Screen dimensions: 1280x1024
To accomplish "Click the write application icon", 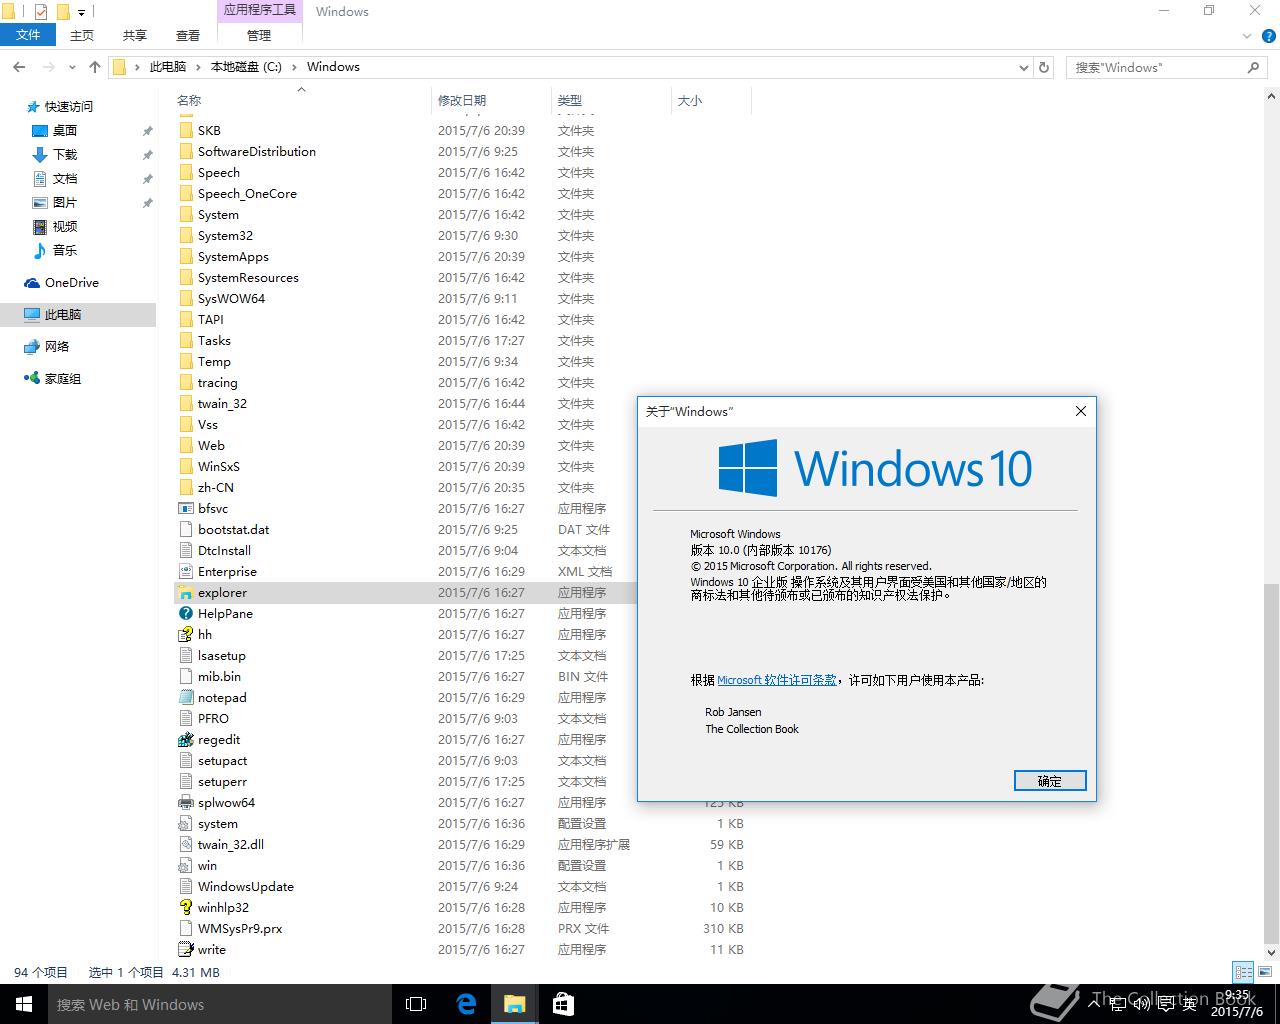I will coord(185,950).
